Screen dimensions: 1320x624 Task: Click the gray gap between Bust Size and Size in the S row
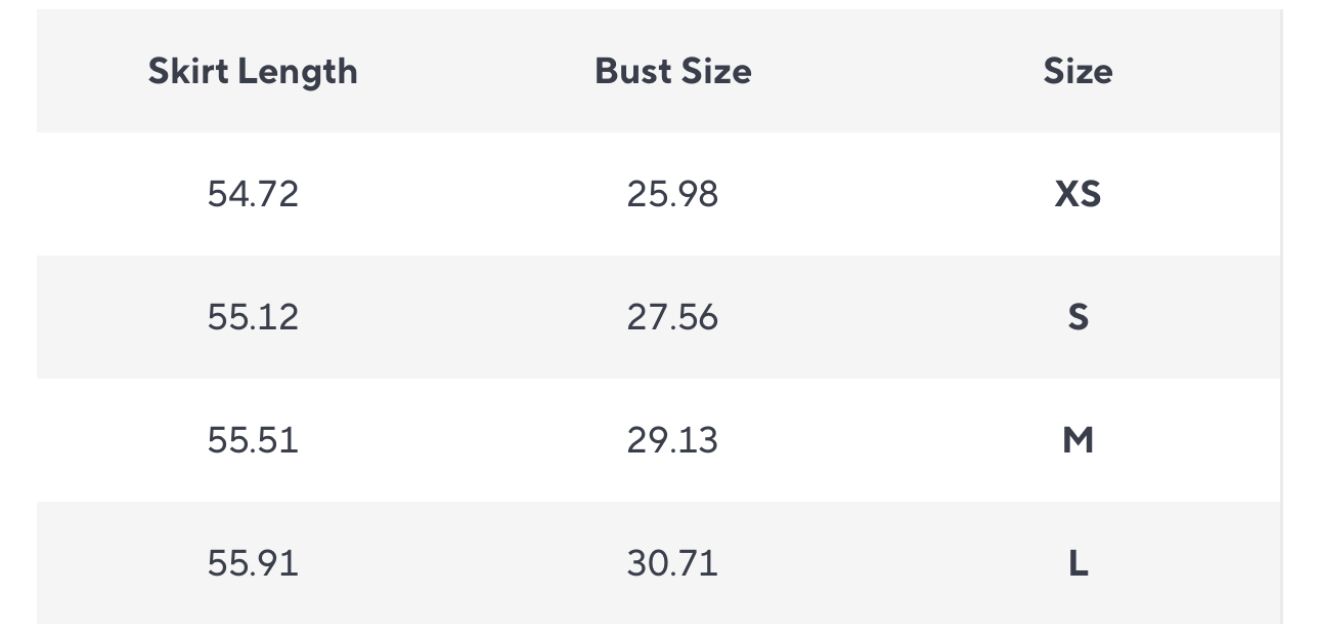pyautogui.click(x=890, y=317)
